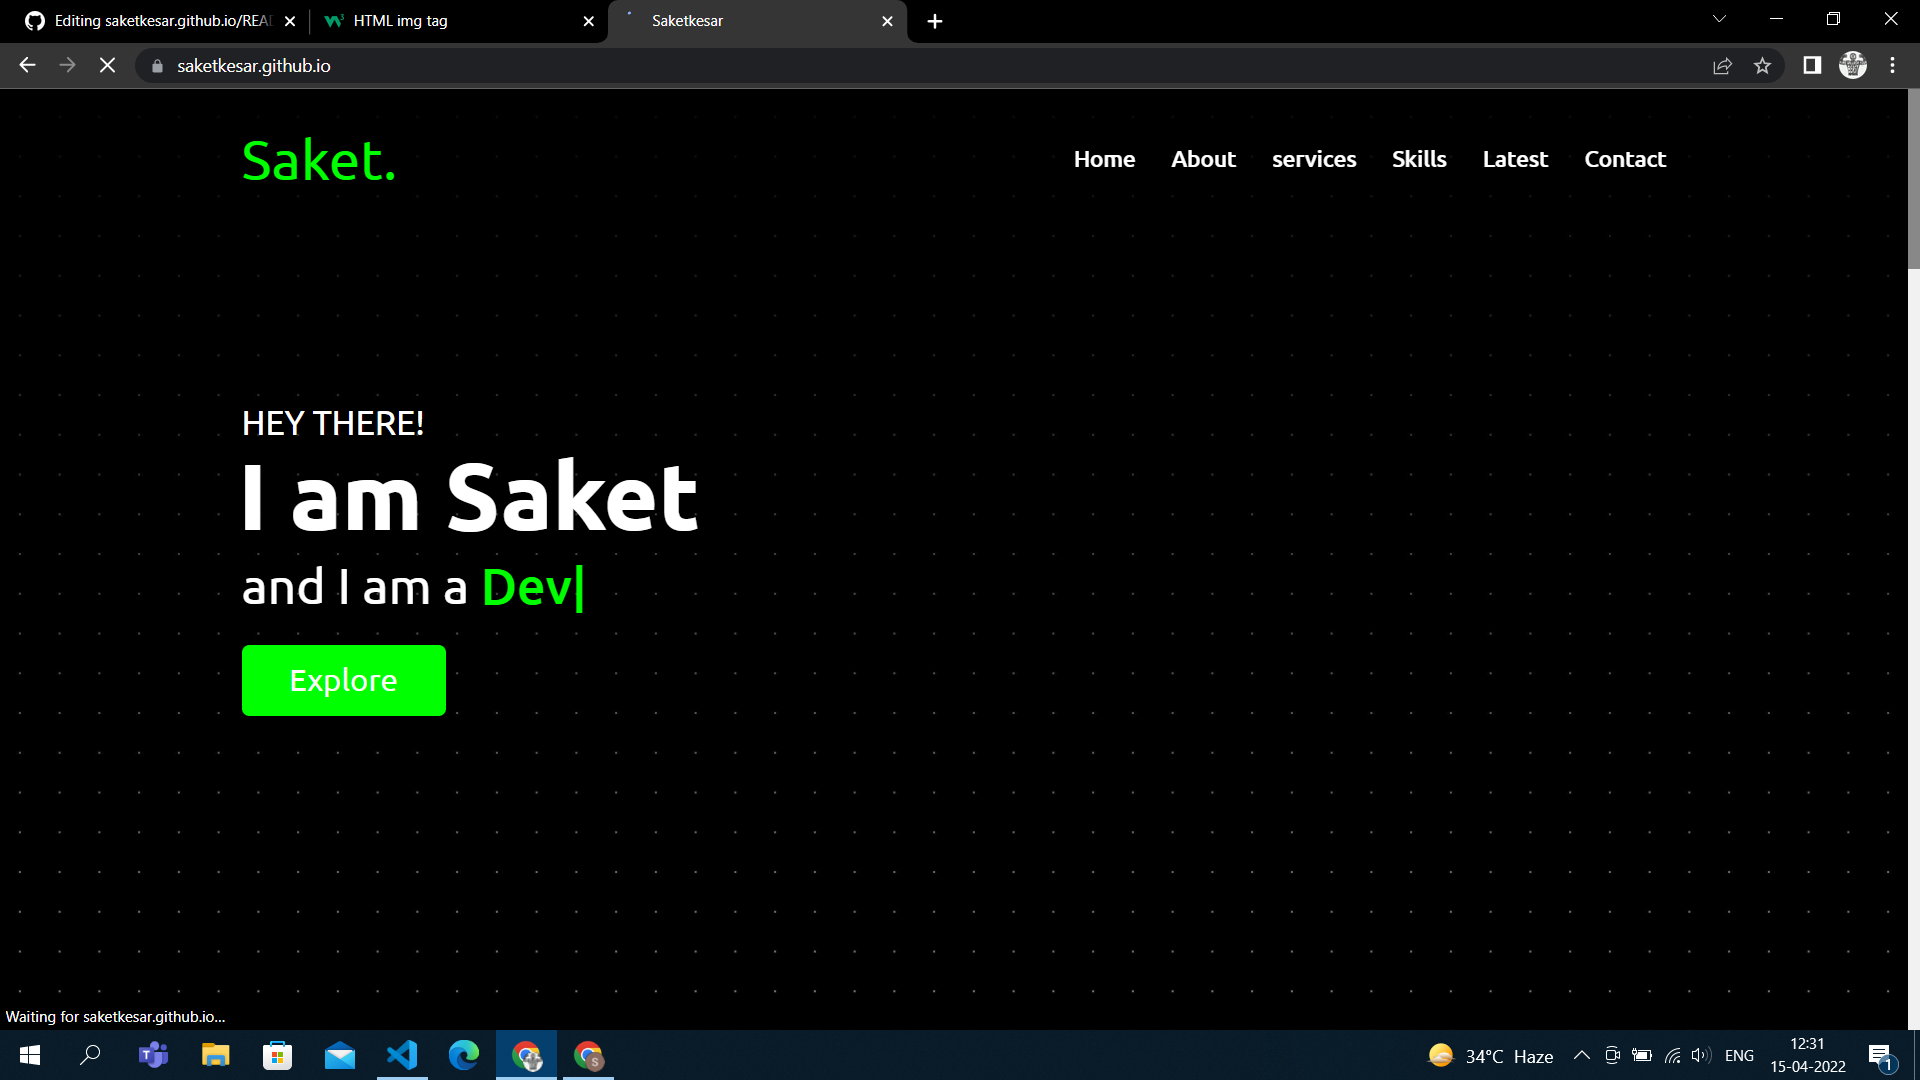The height and width of the screenshot is (1080, 1920).
Task: Stop the page loading with the X icon
Action: click(107, 65)
